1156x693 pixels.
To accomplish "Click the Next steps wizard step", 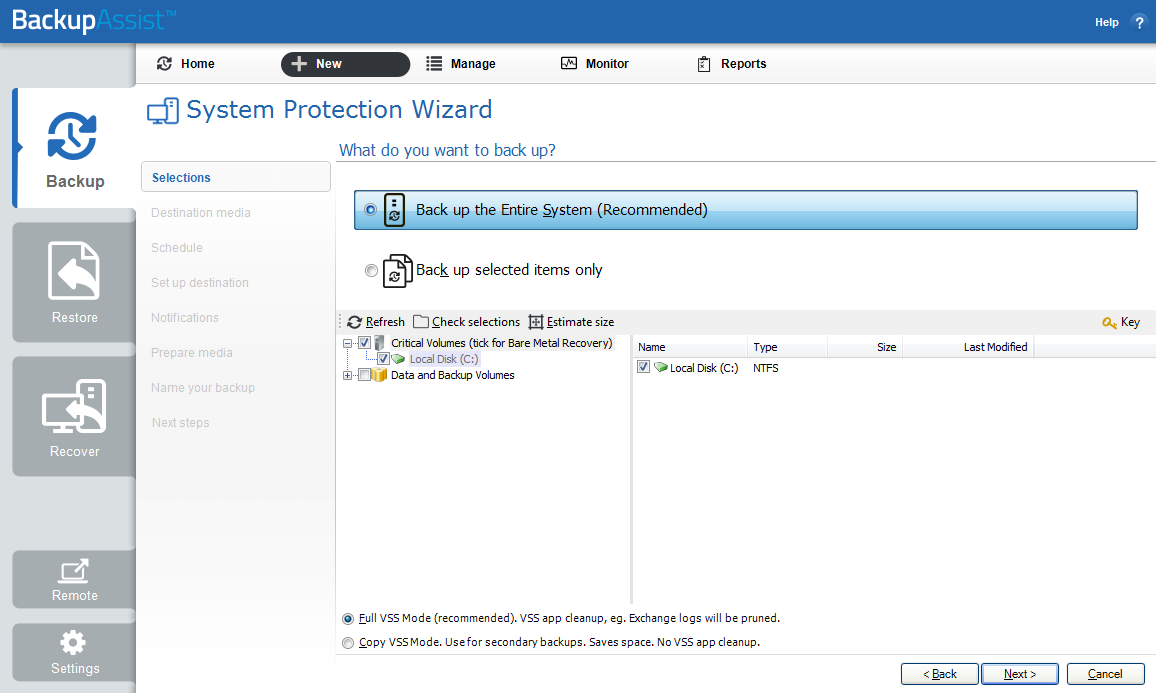I will (x=181, y=422).
